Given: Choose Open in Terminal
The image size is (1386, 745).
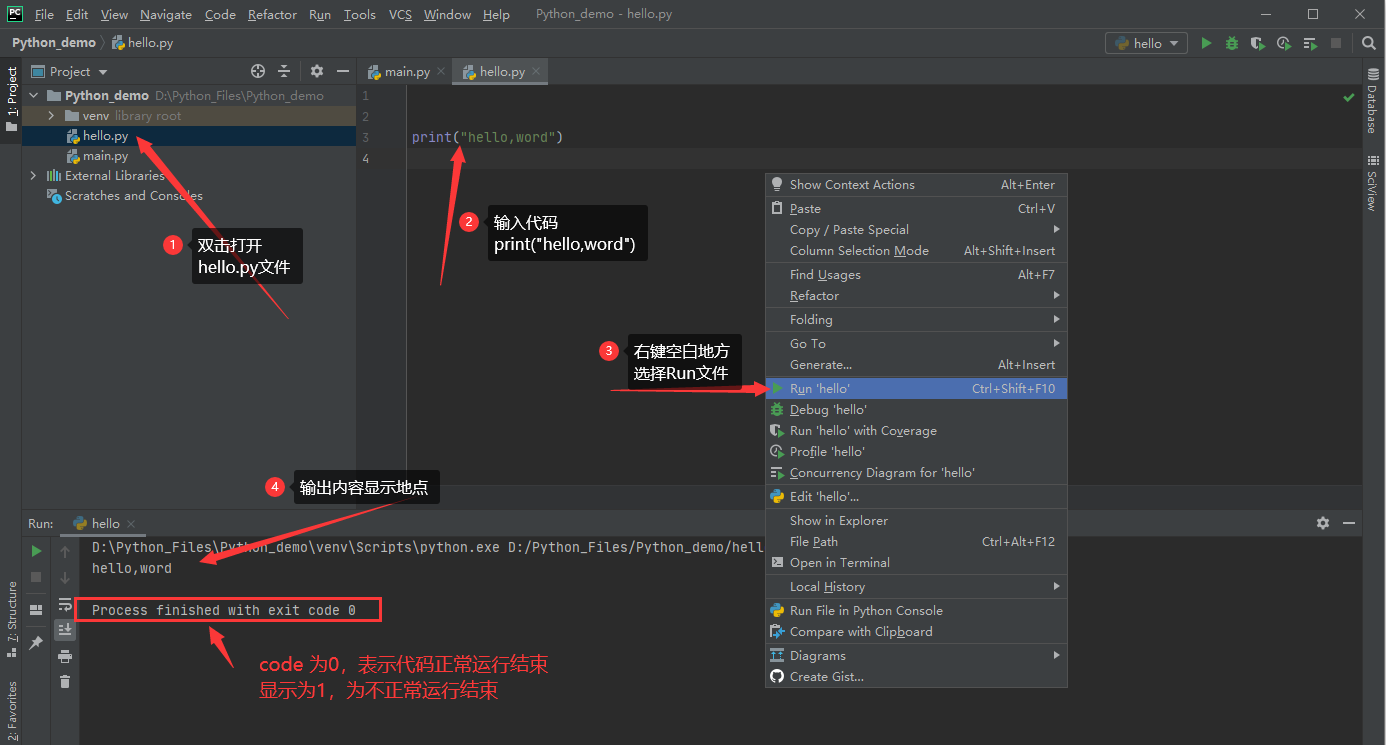Looking at the screenshot, I should (916, 562).
